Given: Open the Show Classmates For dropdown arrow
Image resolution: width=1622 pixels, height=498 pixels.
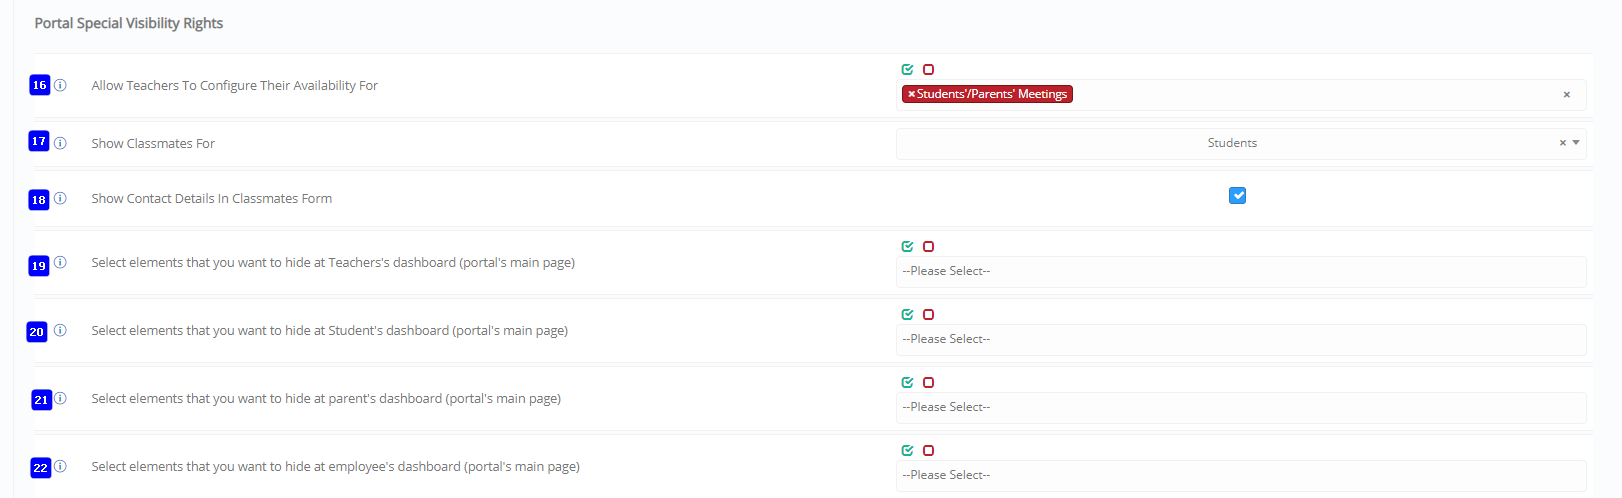Looking at the screenshot, I should 1576,143.
